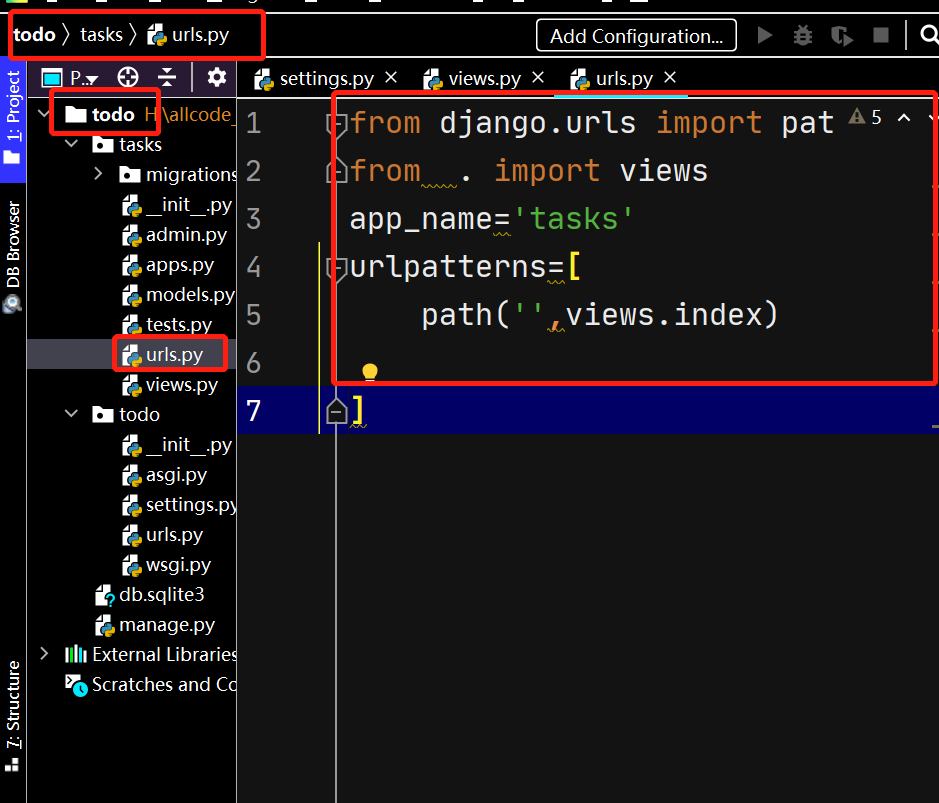This screenshot has width=939, height=803.
Task: Close the urls.py tab
Action: (x=670, y=77)
